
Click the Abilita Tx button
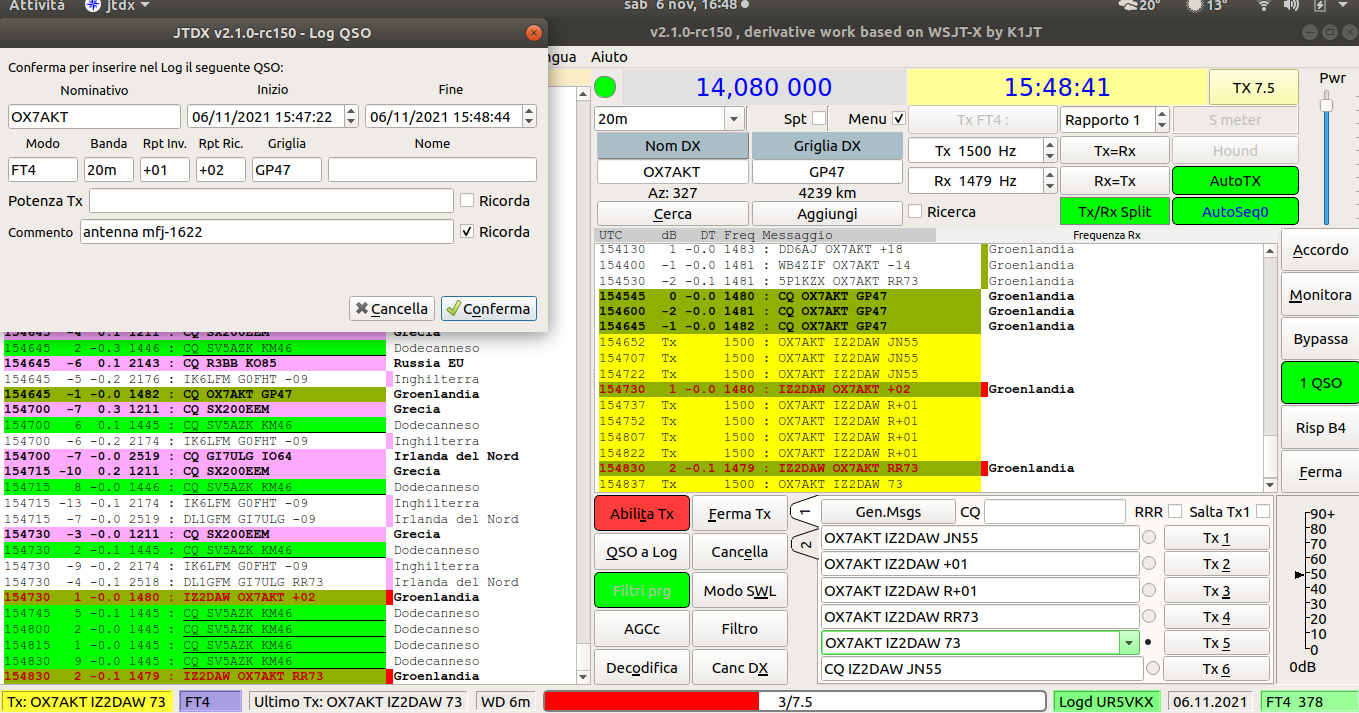641,514
